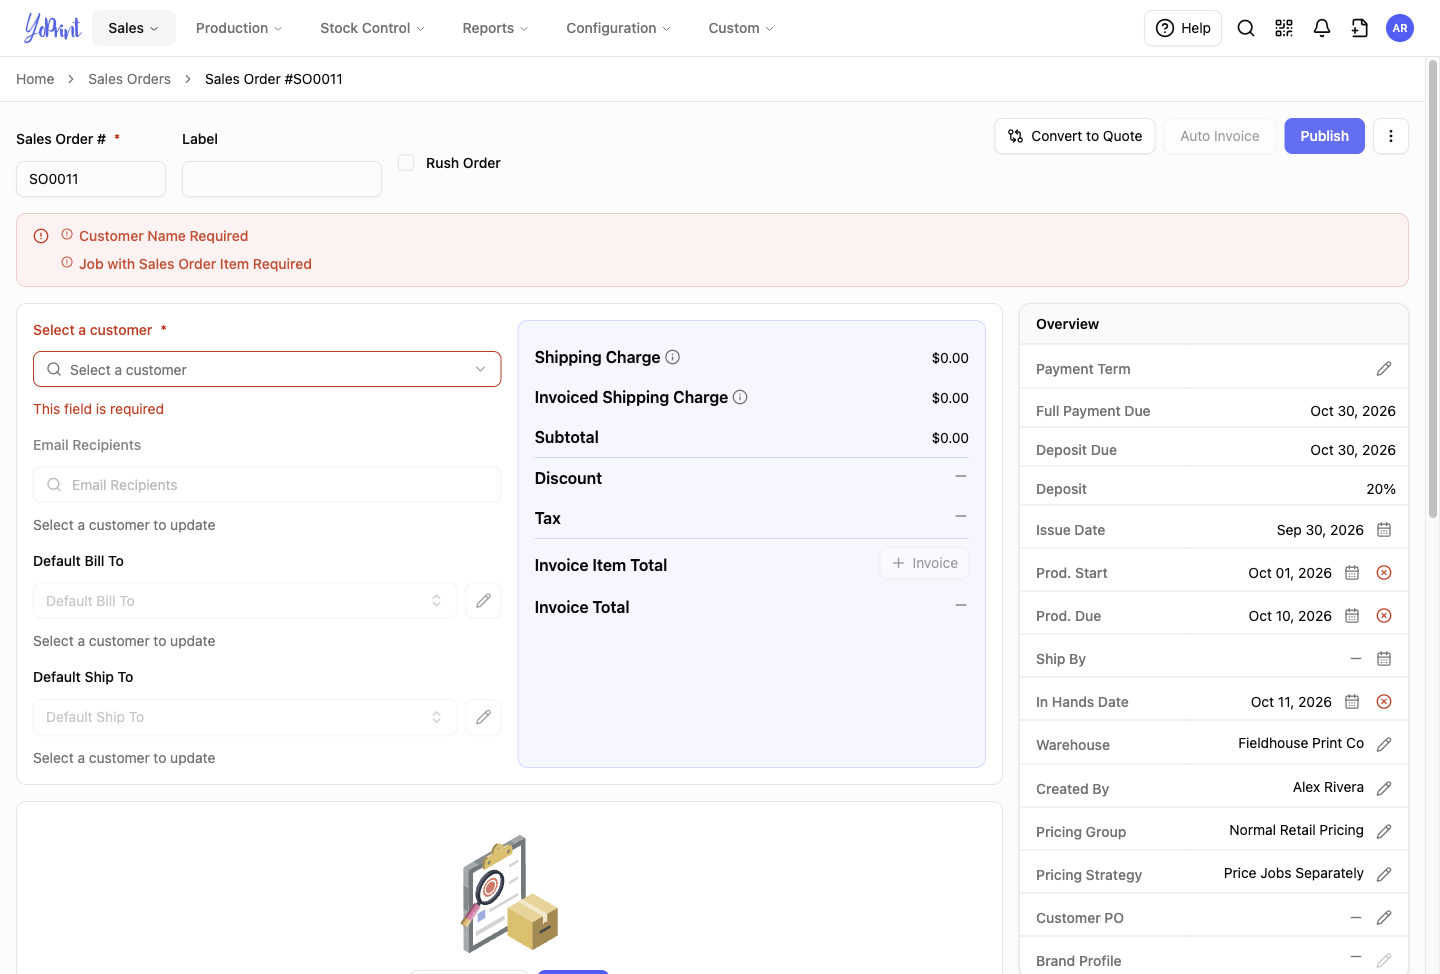Expand the Default Bill To selector

245,601
